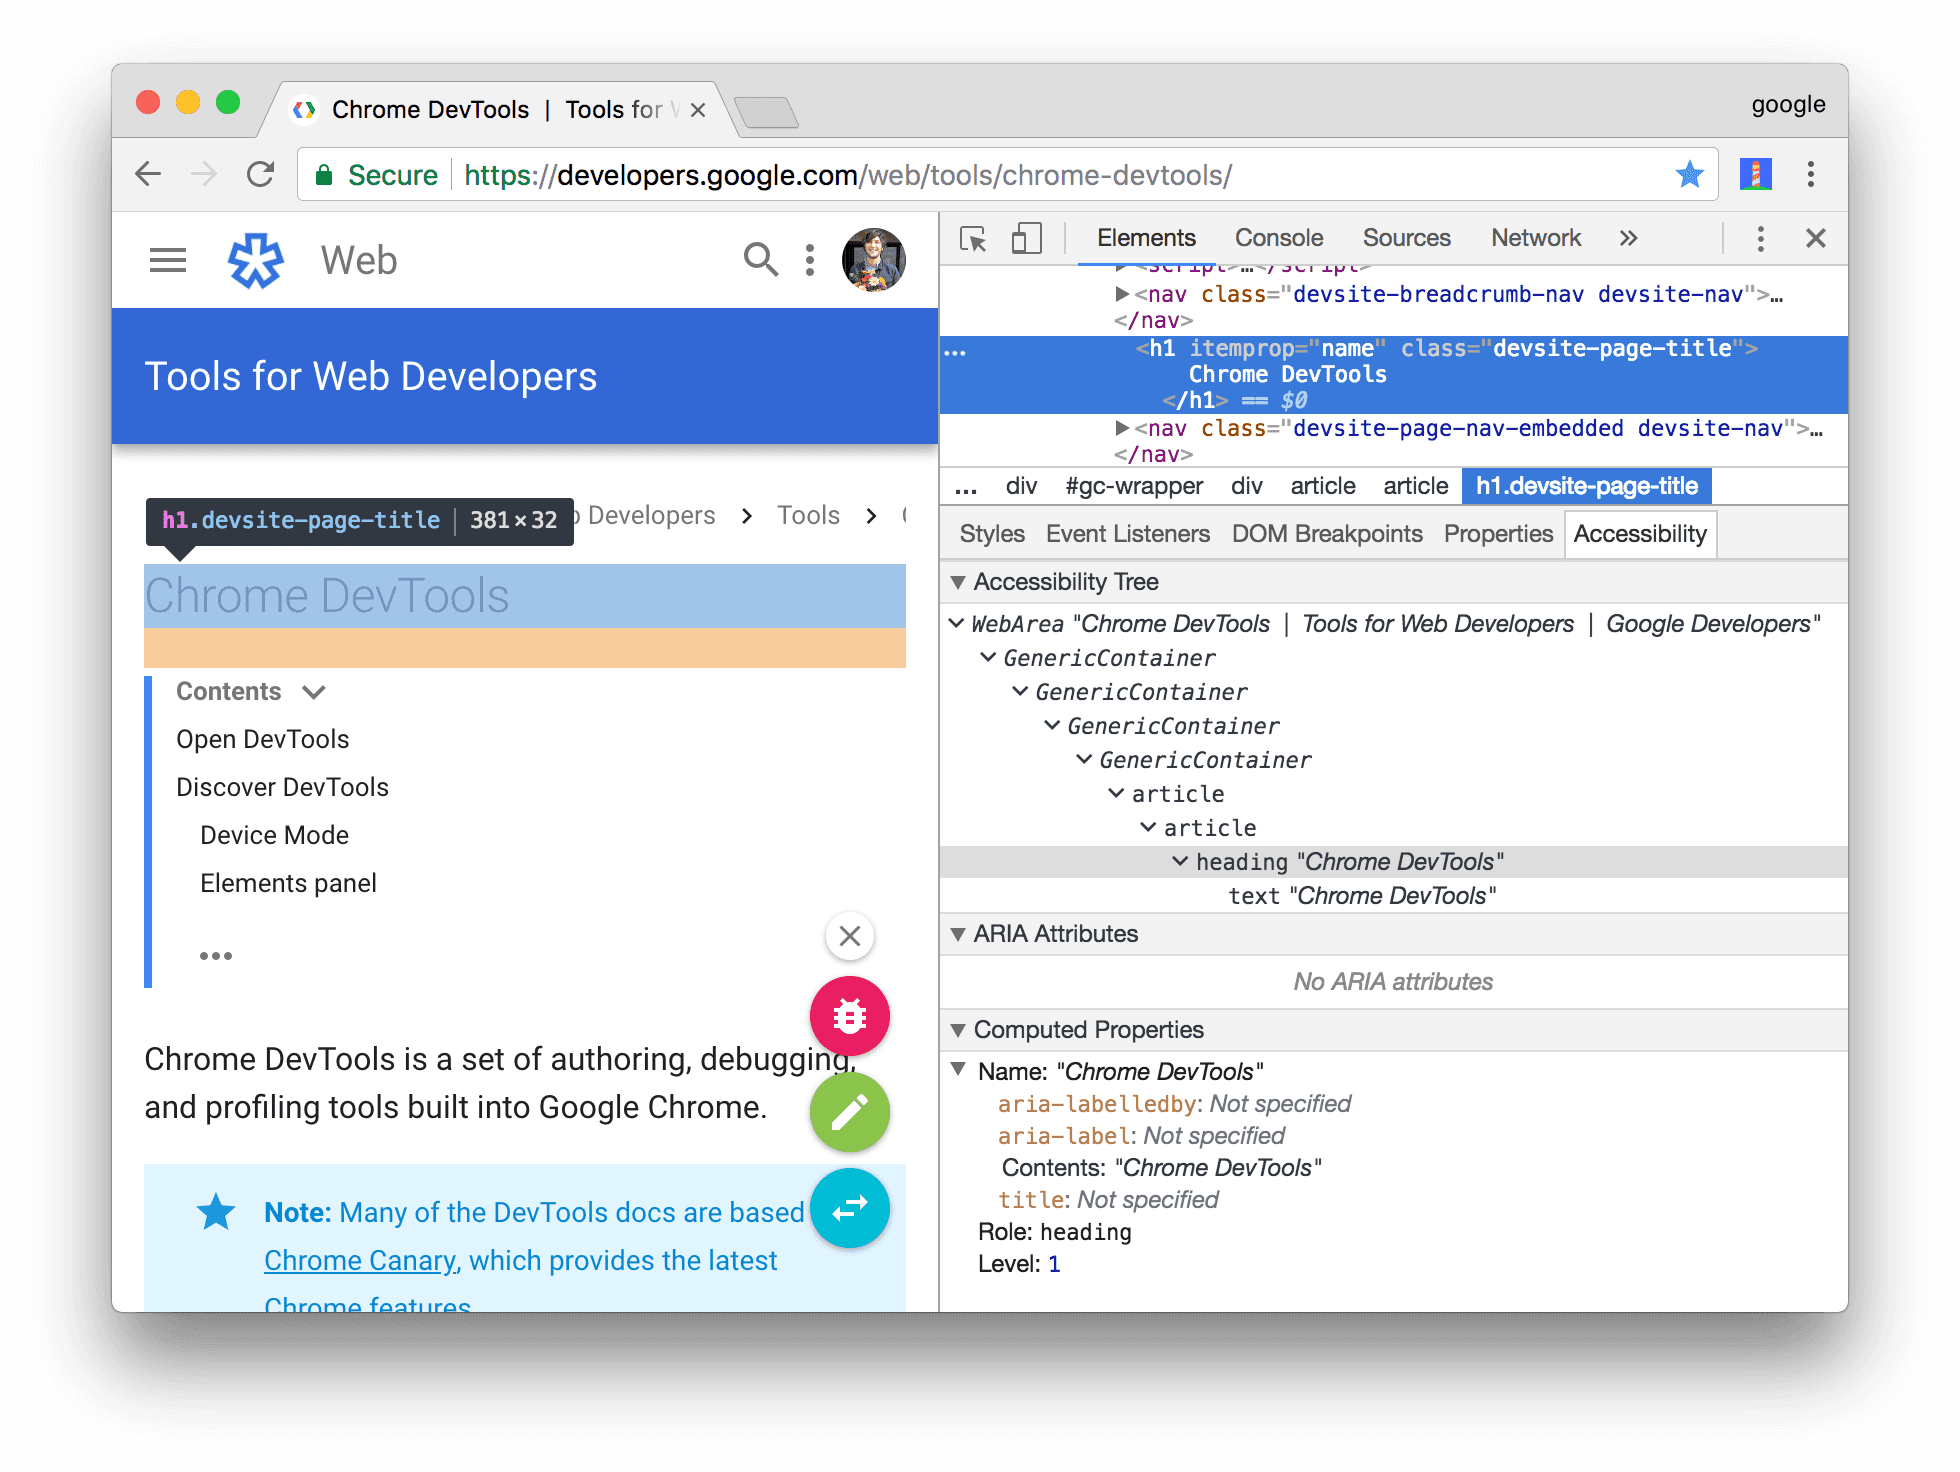Click the Open DevTools sidebar link
Screen dimensions: 1960x1472
tap(263, 738)
